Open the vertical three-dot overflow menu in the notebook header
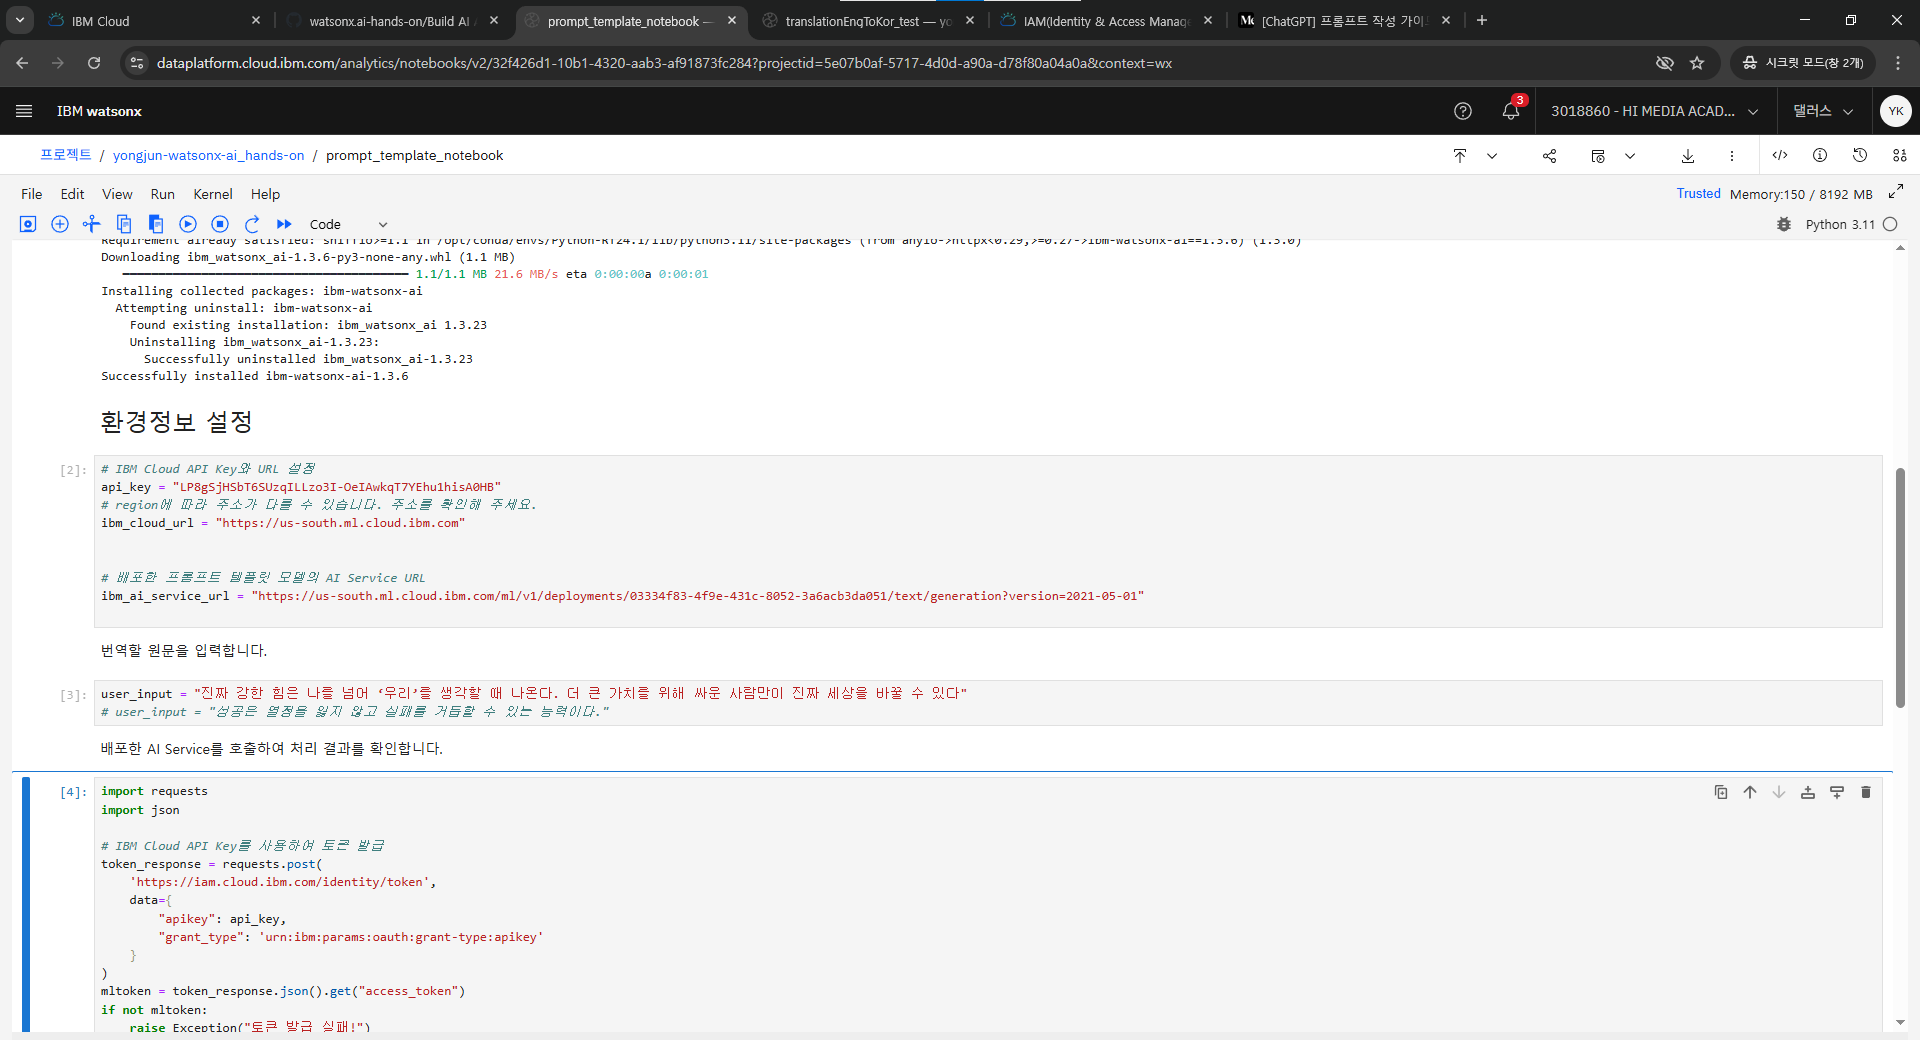The height and width of the screenshot is (1040, 1920). coord(1732,156)
